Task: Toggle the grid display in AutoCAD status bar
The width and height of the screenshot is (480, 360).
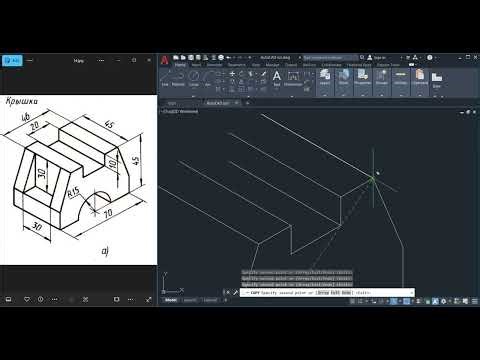Action: [352, 301]
